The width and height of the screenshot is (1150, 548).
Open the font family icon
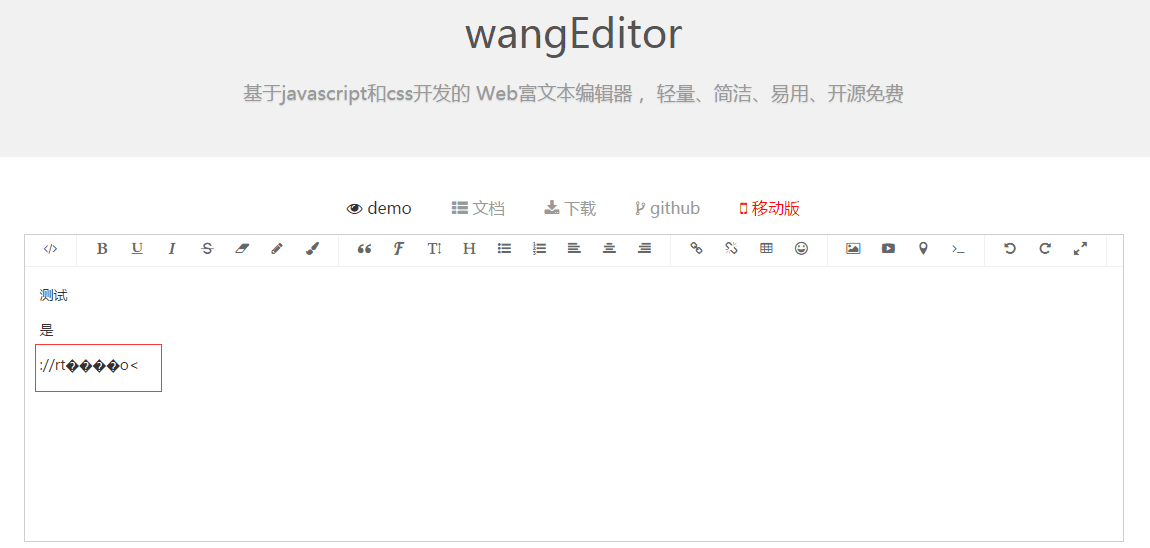click(398, 249)
